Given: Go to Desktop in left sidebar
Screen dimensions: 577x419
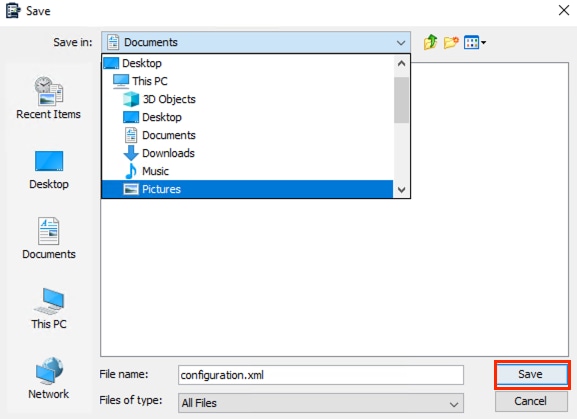Looking at the screenshot, I should [x=49, y=170].
